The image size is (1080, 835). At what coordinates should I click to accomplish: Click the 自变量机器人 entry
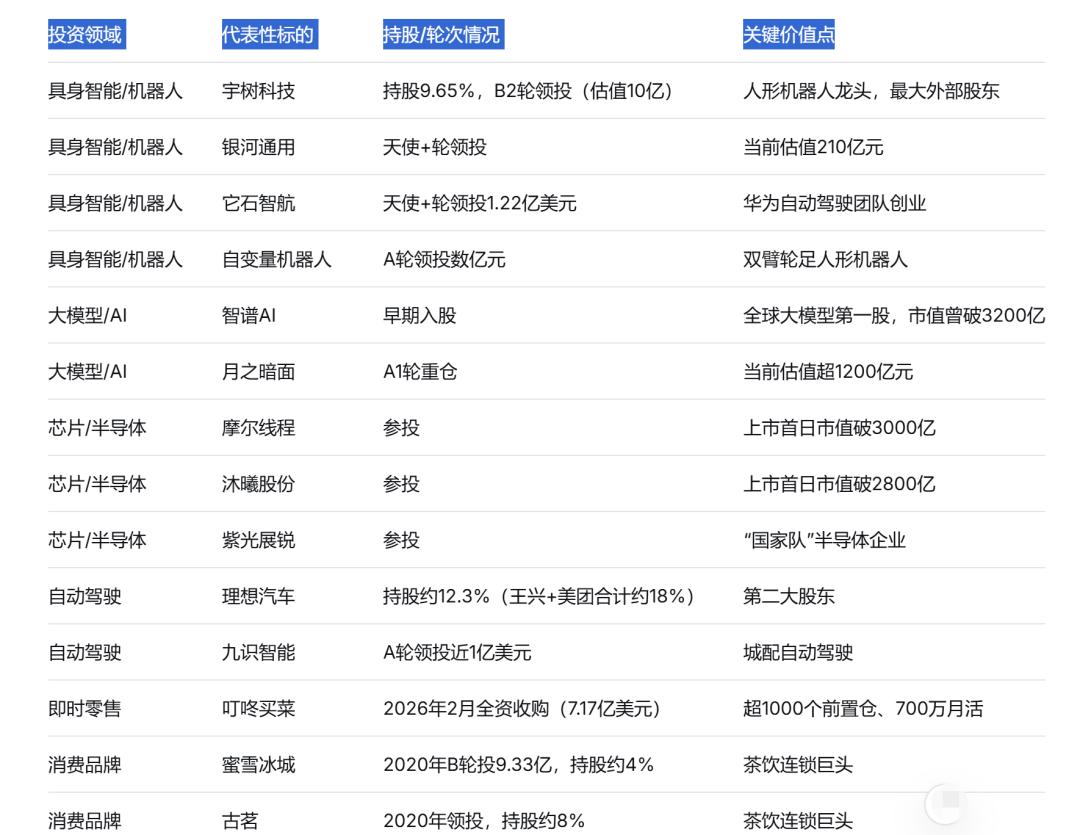coord(276,259)
